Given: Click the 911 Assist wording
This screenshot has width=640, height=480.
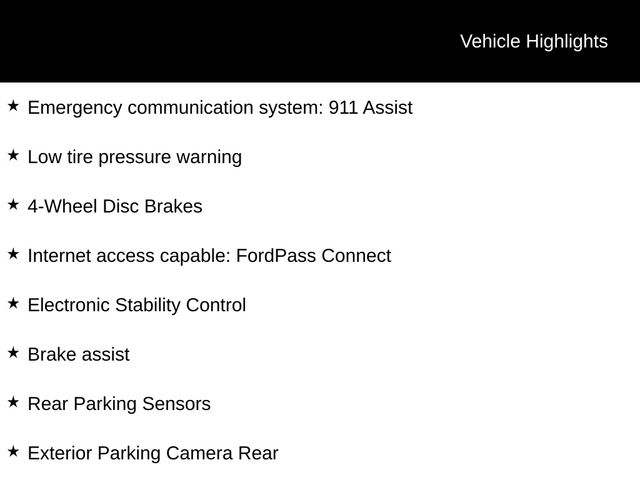Looking at the screenshot, I should 371,108.
